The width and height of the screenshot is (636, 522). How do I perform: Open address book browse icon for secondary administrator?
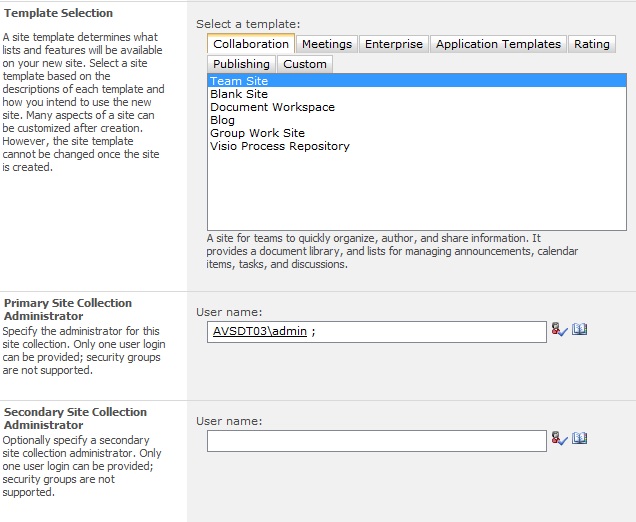tap(580, 438)
